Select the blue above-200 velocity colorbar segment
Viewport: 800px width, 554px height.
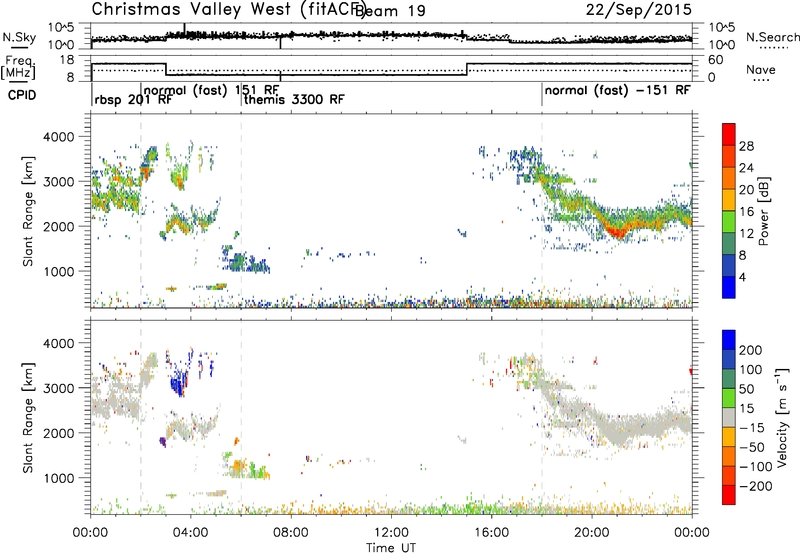pos(729,340)
